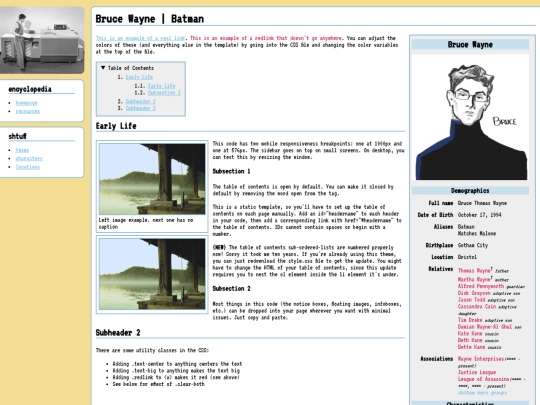
Task: Open contents entry 1.2 Subsection 2
Action: [x=164, y=93]
